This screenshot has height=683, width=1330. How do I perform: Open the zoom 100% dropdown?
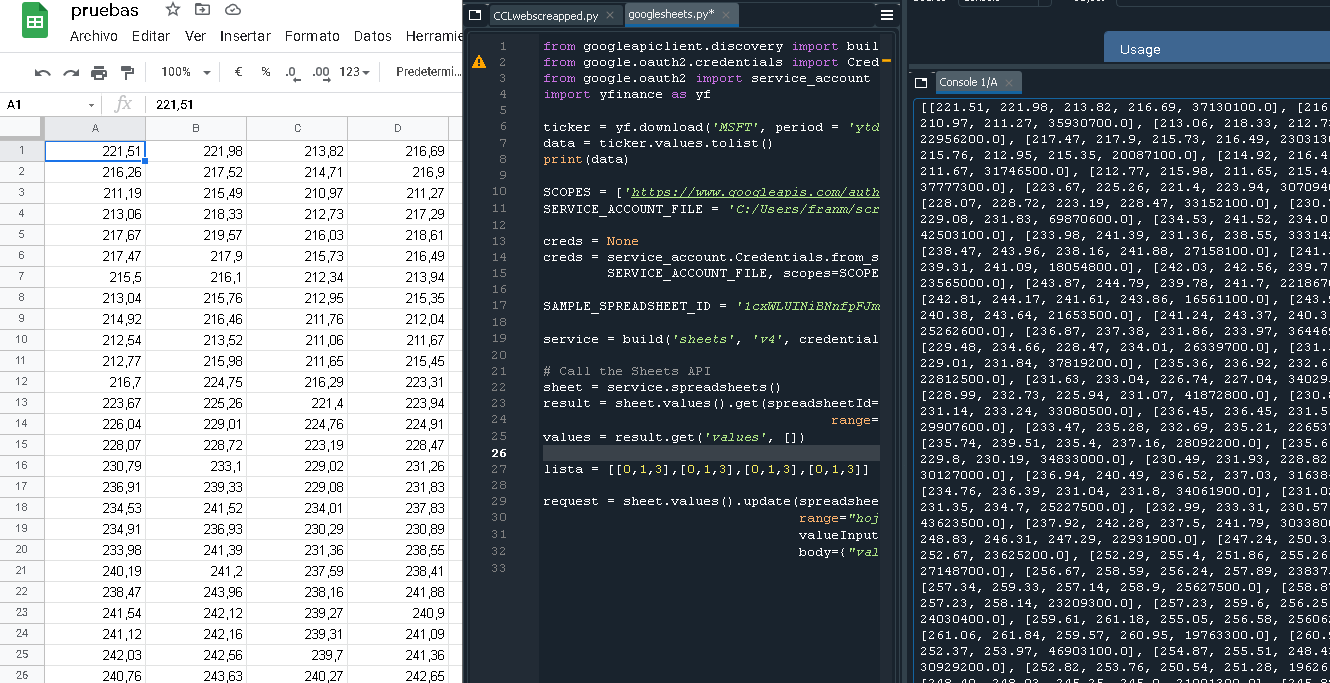pyautogui.click(x=186, y=72)
